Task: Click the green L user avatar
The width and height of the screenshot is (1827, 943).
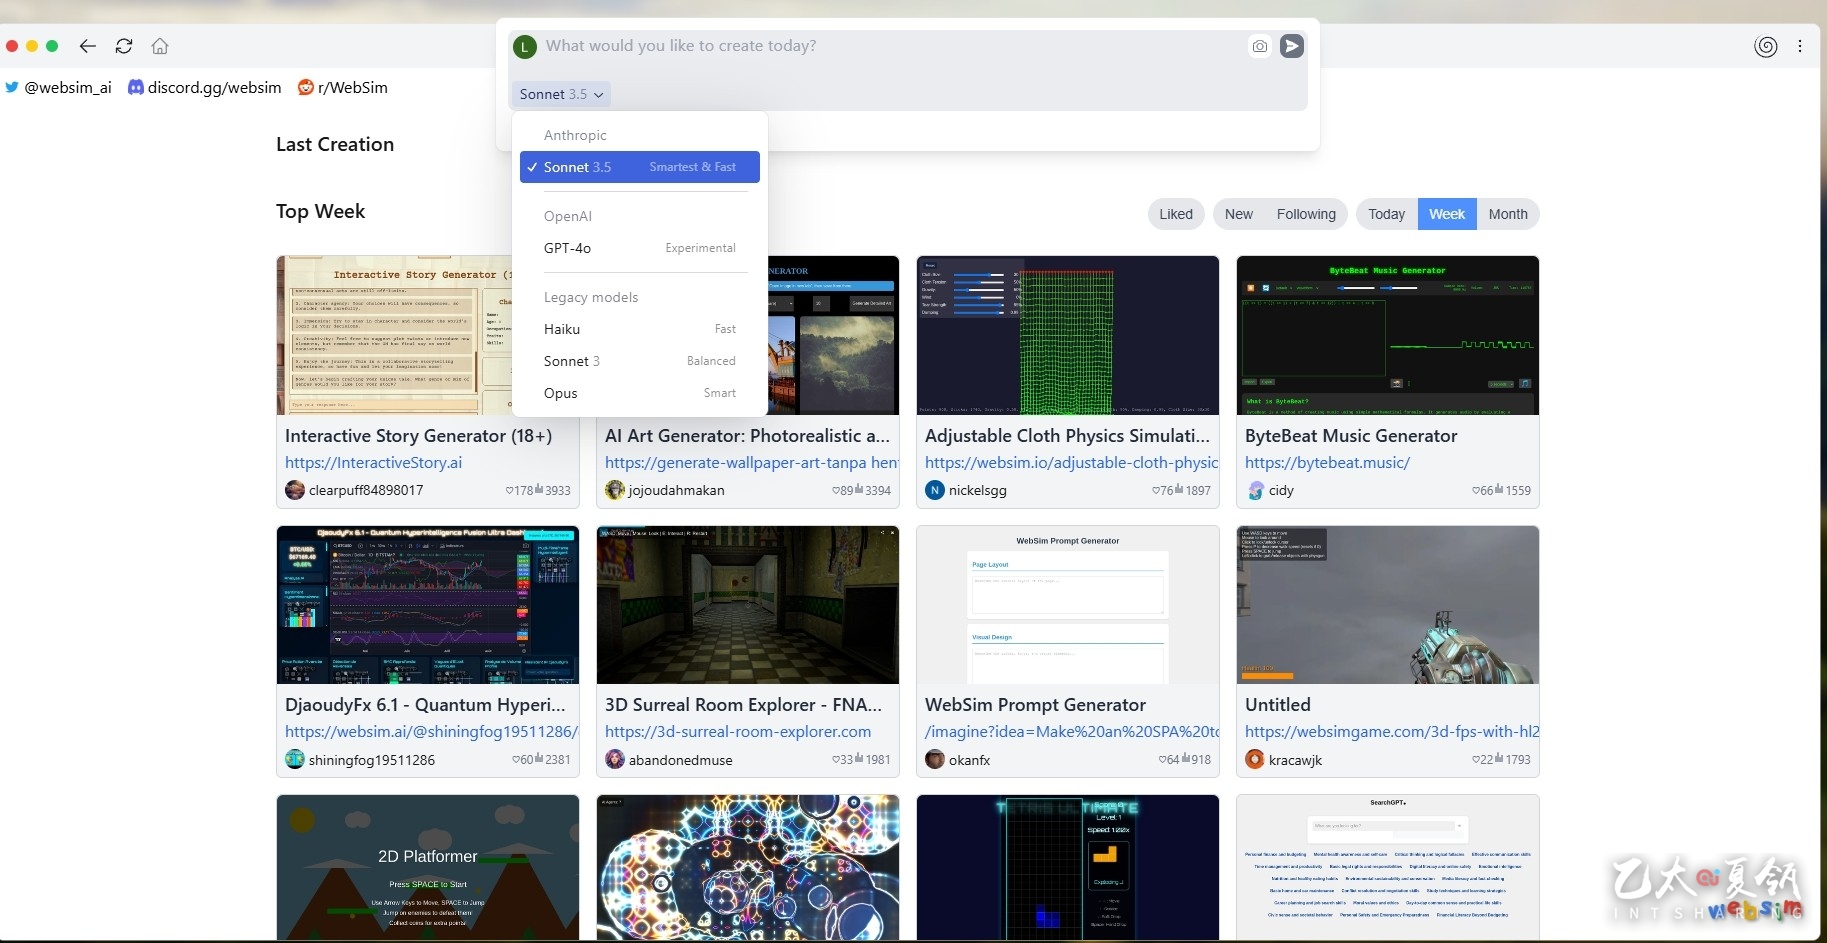Action: [525, 47]
